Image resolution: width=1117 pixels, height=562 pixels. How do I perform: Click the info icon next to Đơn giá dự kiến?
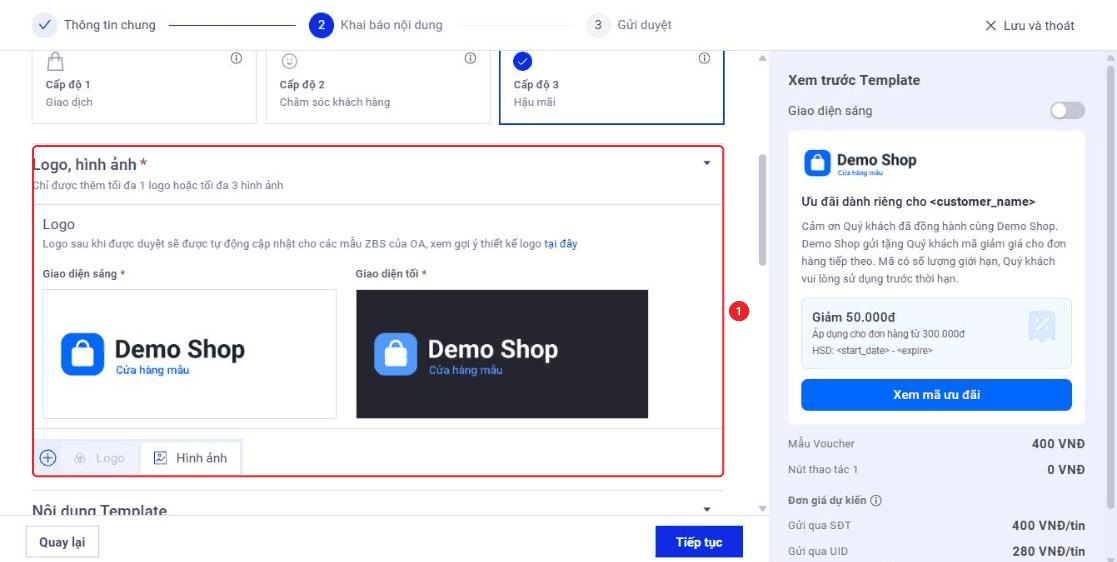[876, 500]
